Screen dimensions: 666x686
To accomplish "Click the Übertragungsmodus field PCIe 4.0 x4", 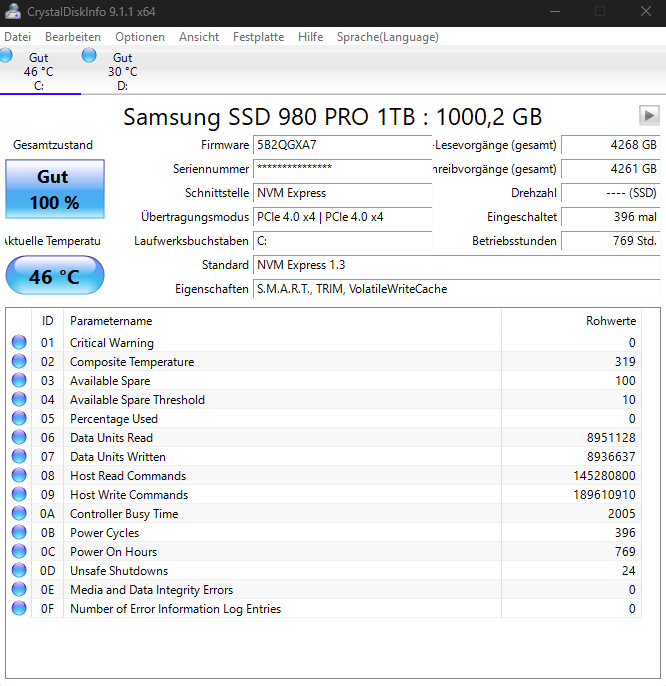I will point(343,217).
